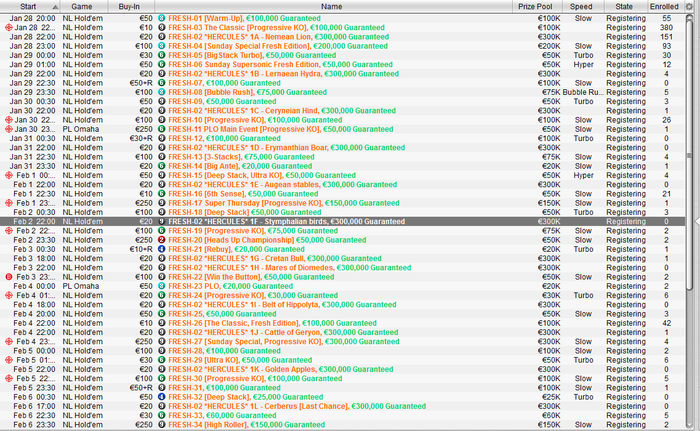This screenshot has width=700, height=431.
Task: Click the knockout icon on FRESH-10 row
Action: (x=8, y=120)
